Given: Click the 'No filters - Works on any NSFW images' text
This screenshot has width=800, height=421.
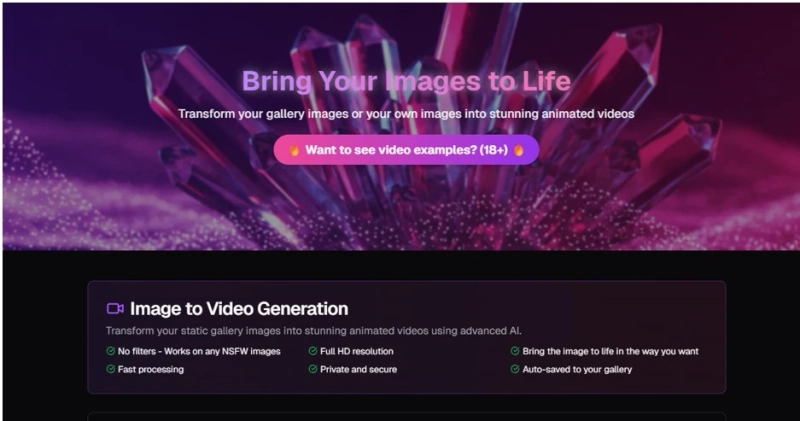Looking at the screenshot, I should tap(199, 351).
